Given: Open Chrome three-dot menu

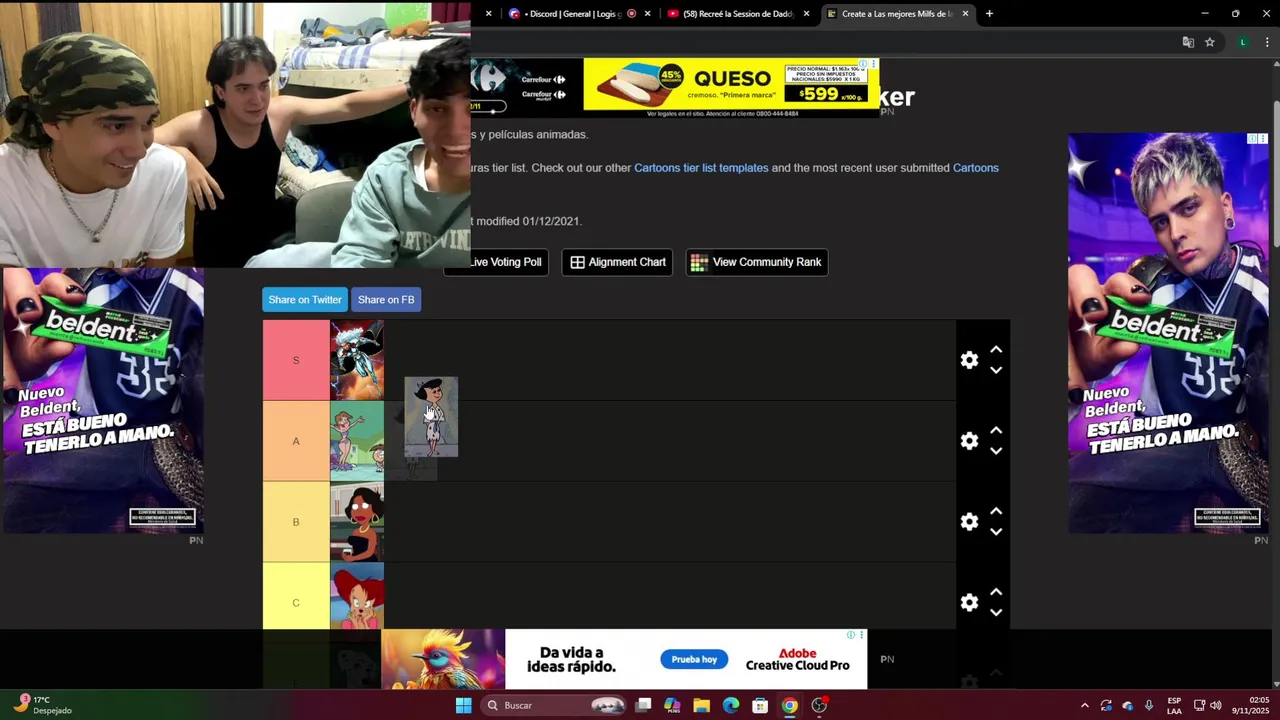Looking at the screenshot, I should pyautogui.click(x=1267, y=42).
